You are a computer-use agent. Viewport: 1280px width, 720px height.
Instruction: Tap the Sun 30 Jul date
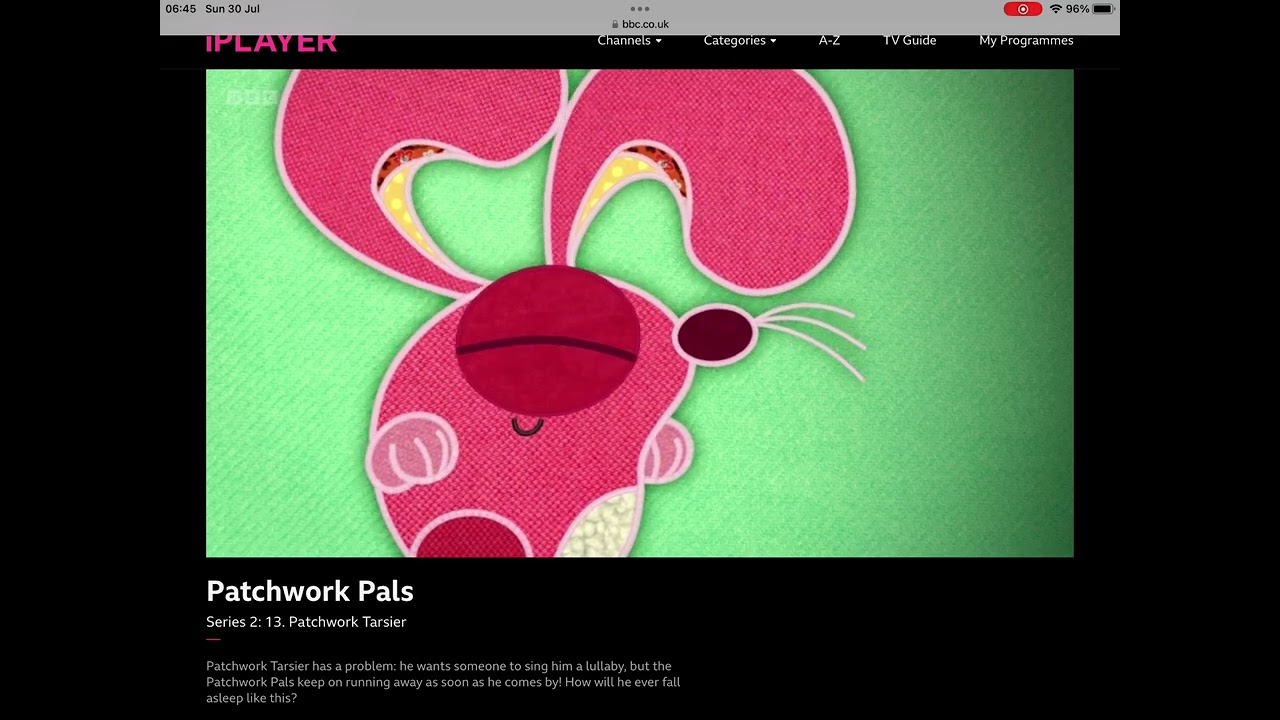click(232, 9)
